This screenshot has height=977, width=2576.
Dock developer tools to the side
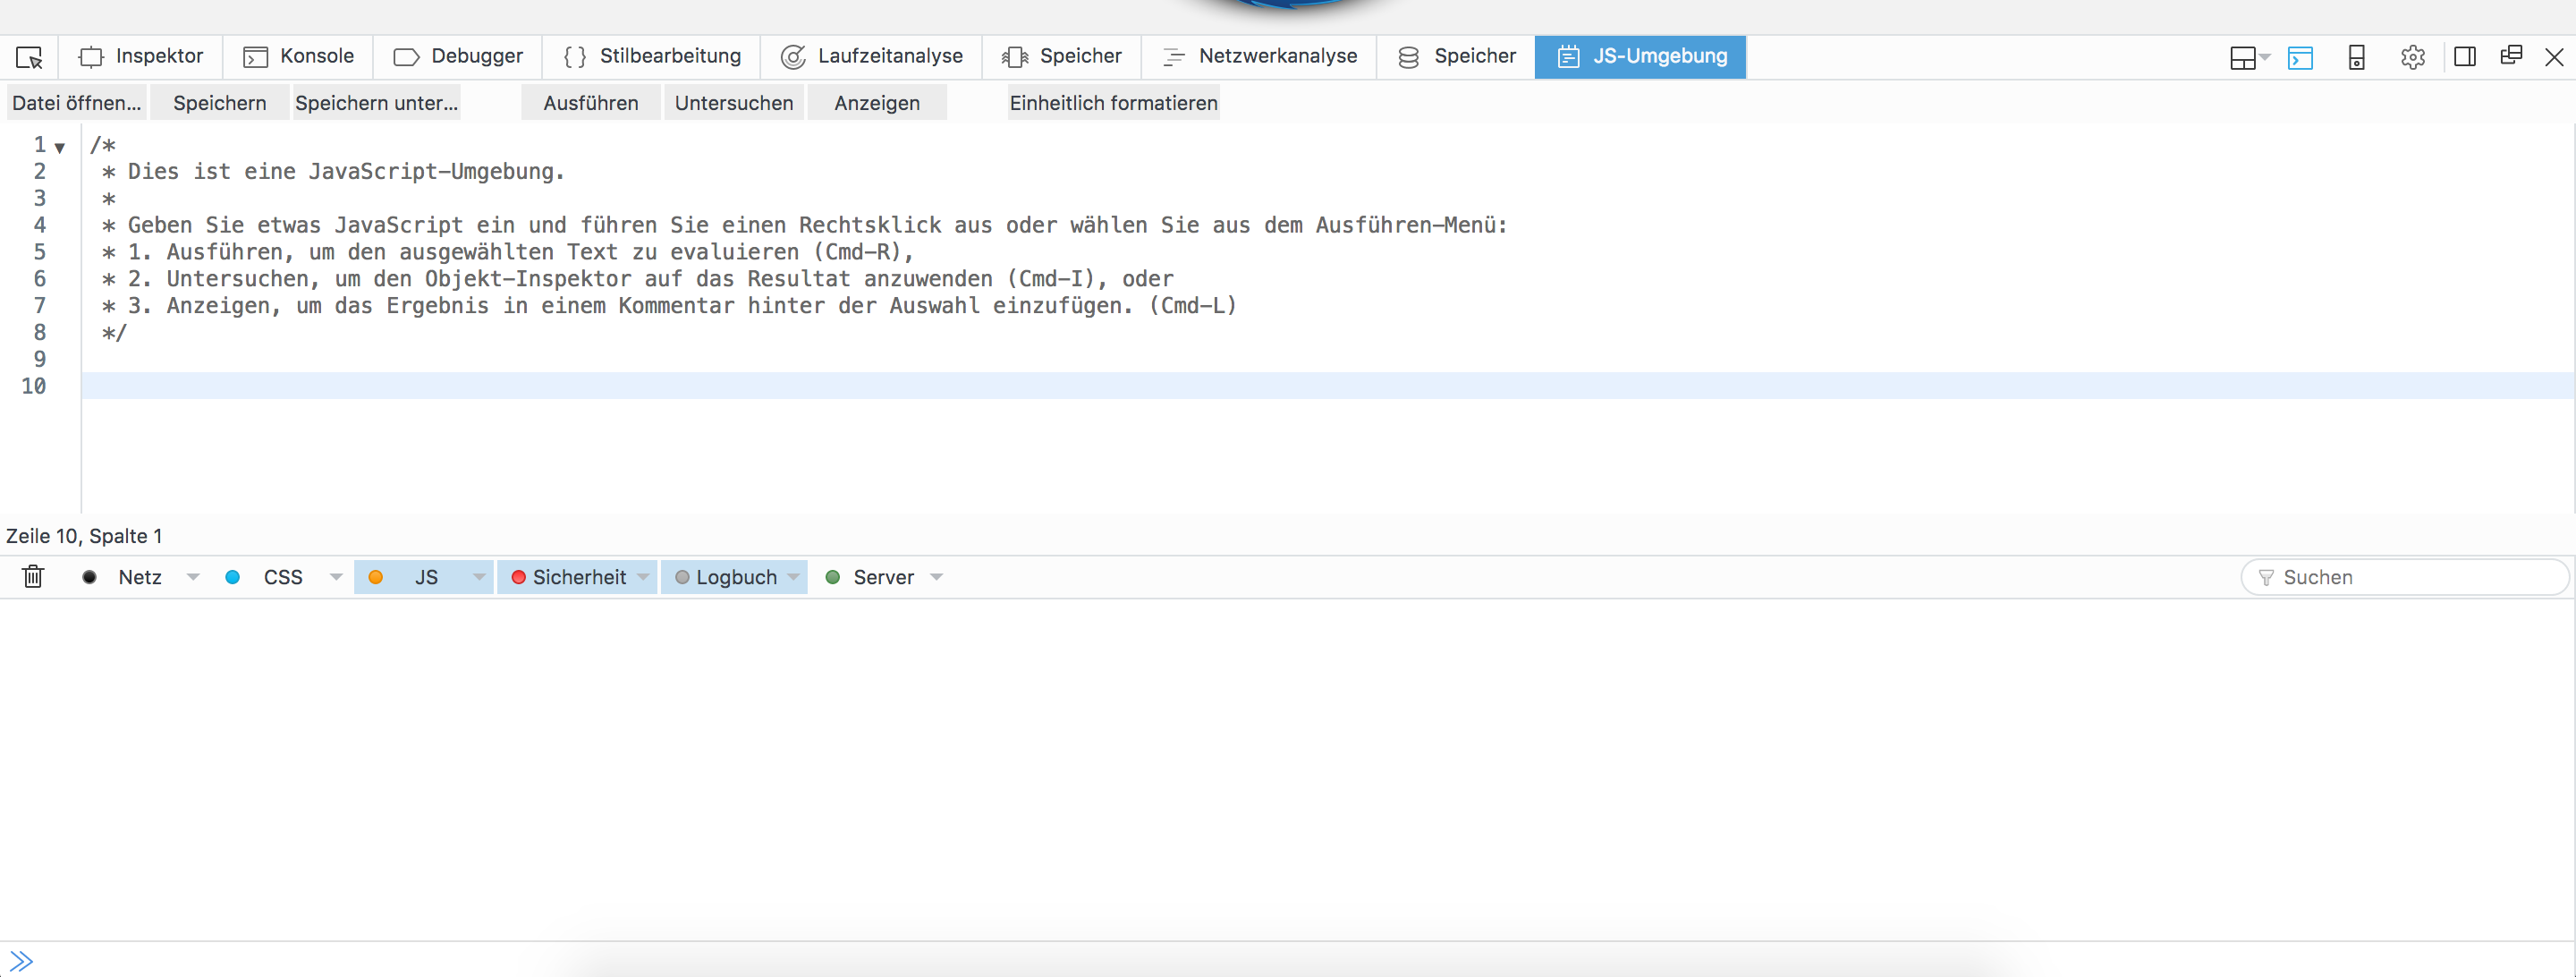click(2464, 57)
